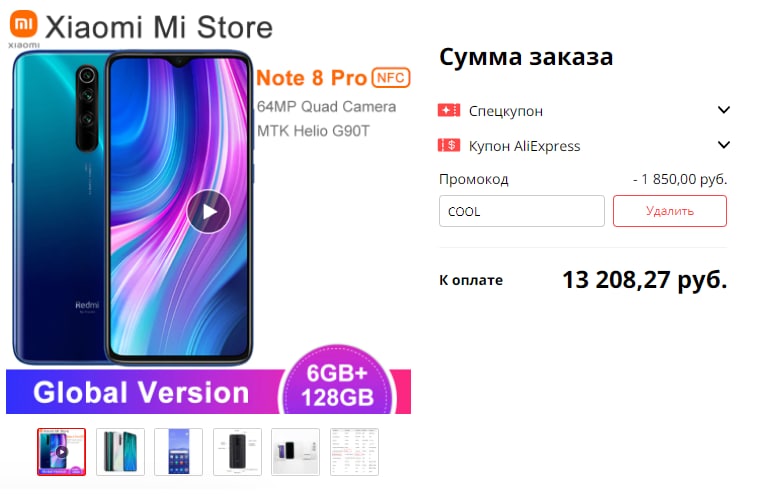Viewport: 762px width, 494px height.
Task: Click the Удалить button to remove the promo code
Action: point(670,211)
